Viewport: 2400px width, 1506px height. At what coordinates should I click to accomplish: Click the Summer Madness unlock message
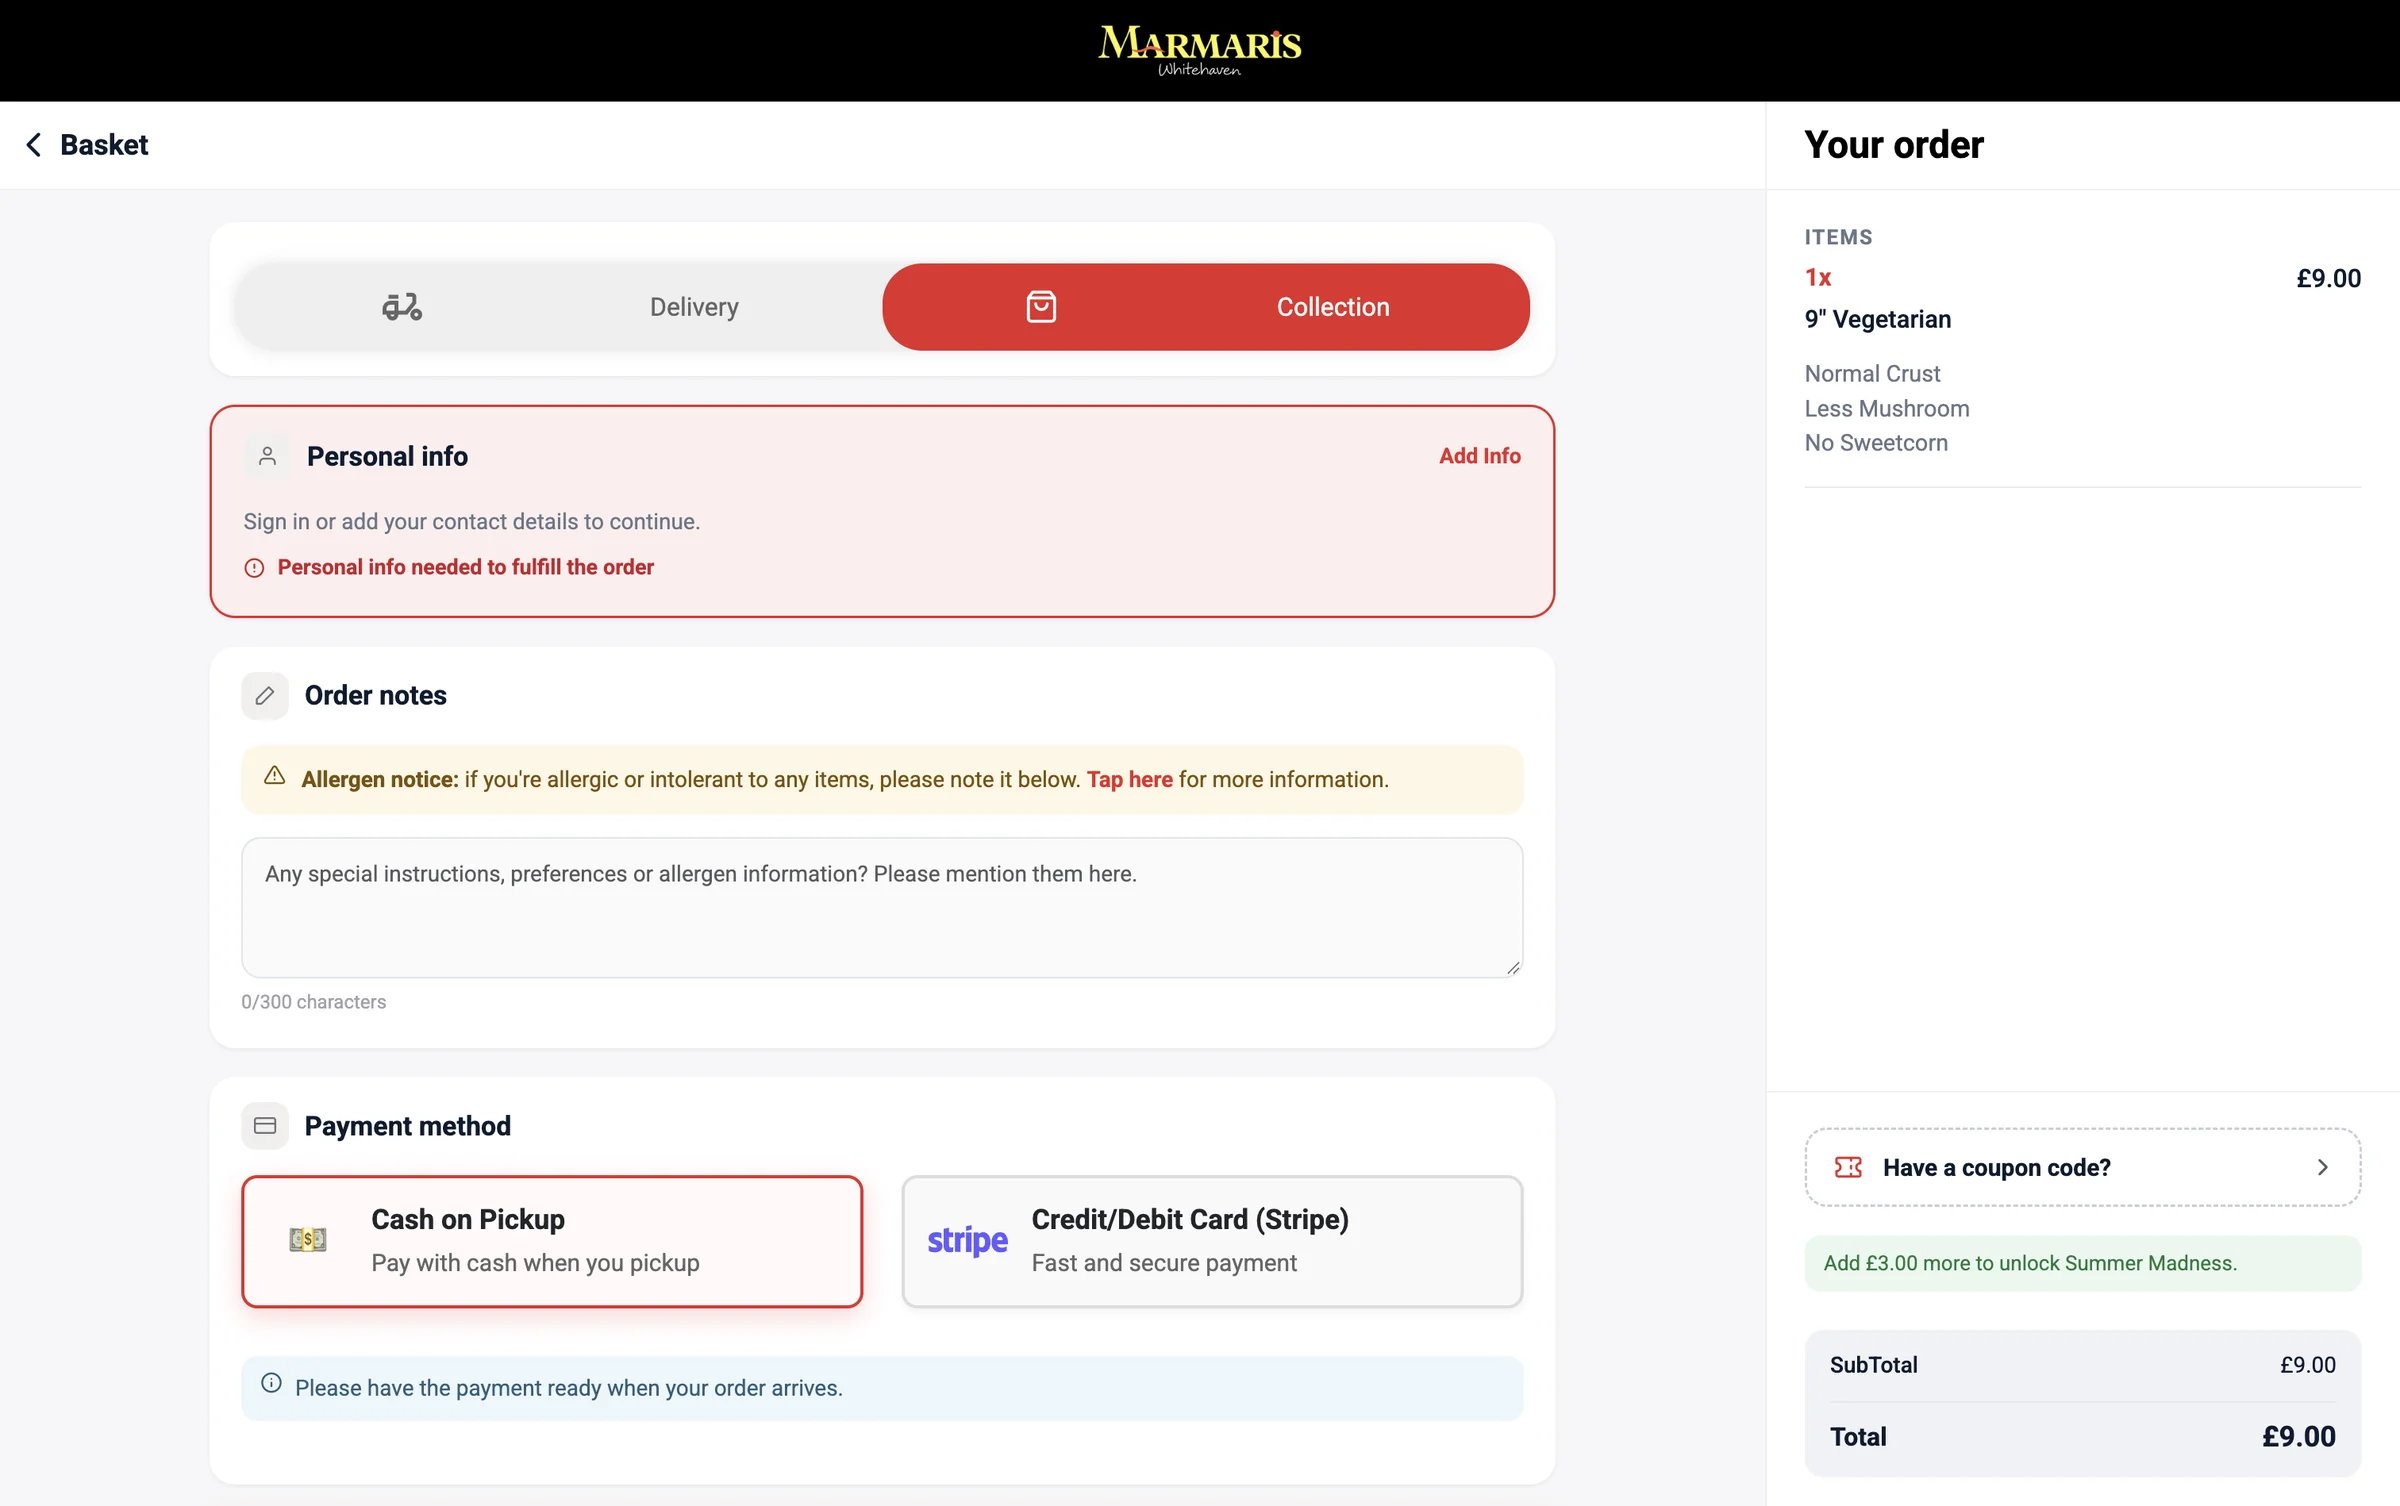(2083, 1263)
